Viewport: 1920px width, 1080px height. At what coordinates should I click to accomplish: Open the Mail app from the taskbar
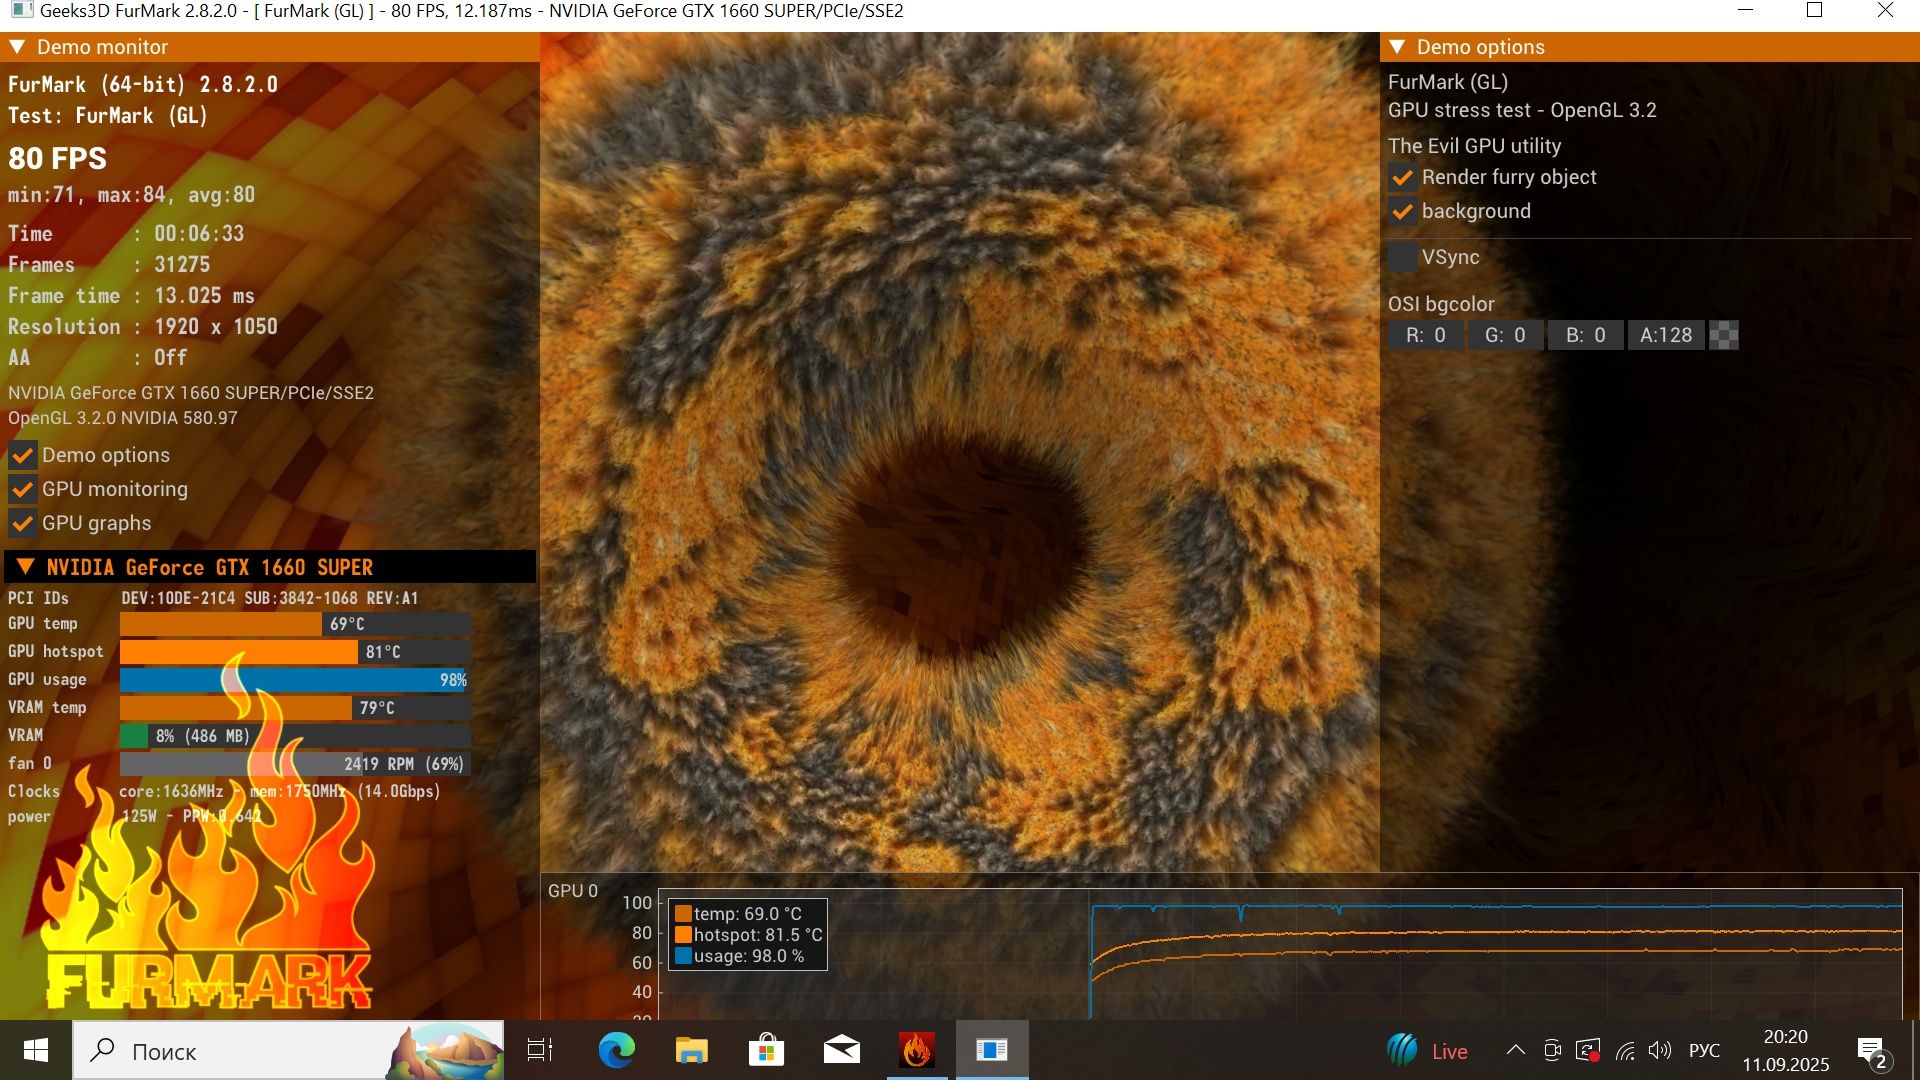842,1050
